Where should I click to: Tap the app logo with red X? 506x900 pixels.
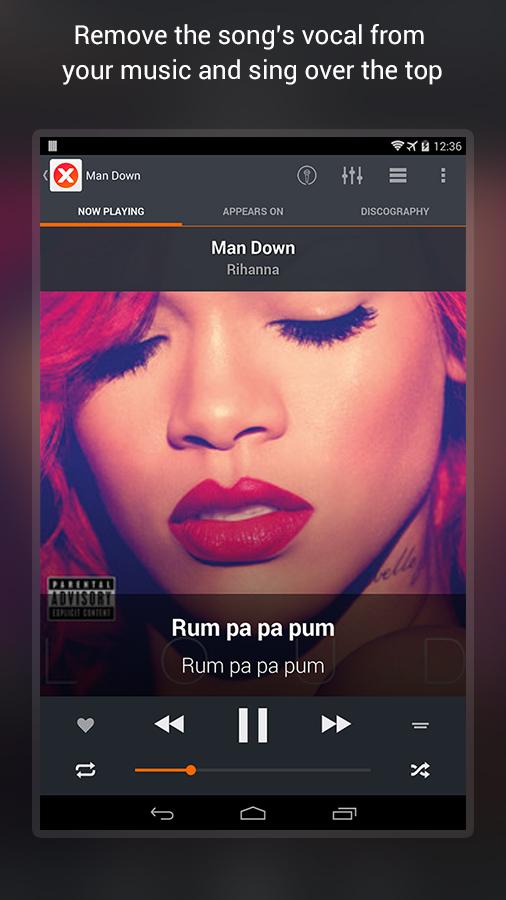pyautogui.click(x=66, y=175)
